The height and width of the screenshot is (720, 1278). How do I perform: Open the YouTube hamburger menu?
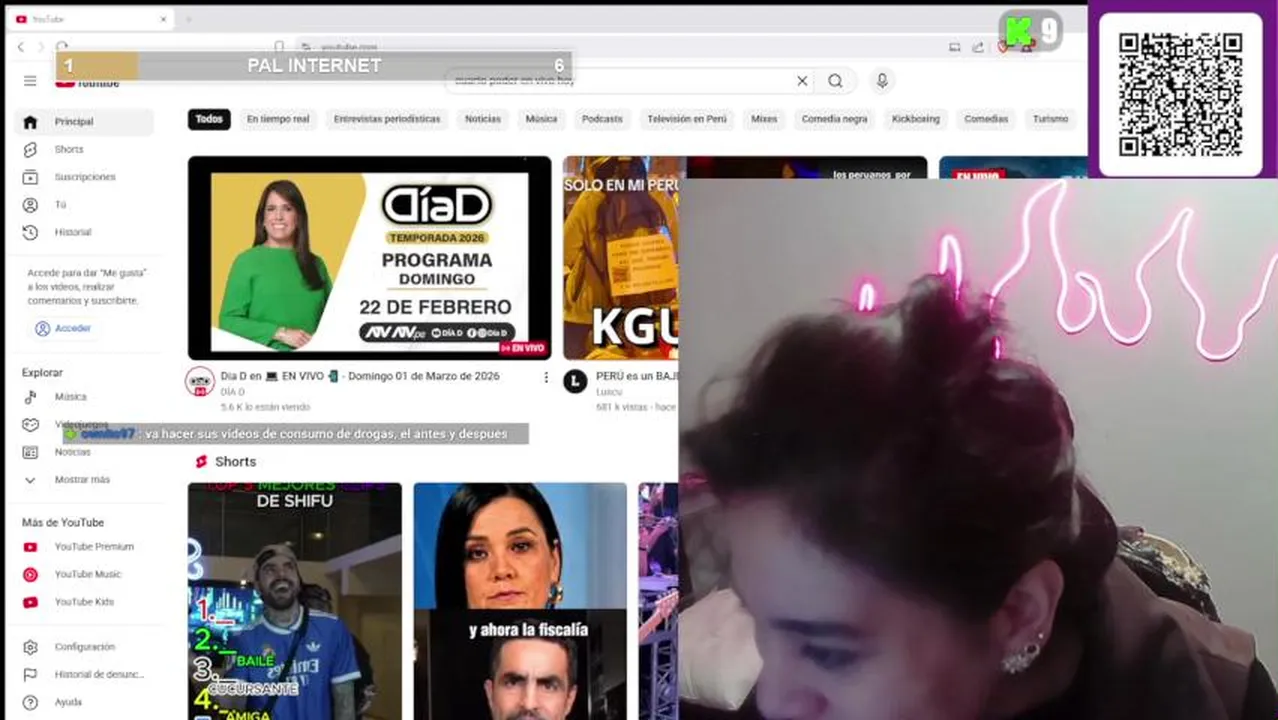pyautogui.click(x=30, y=81)
